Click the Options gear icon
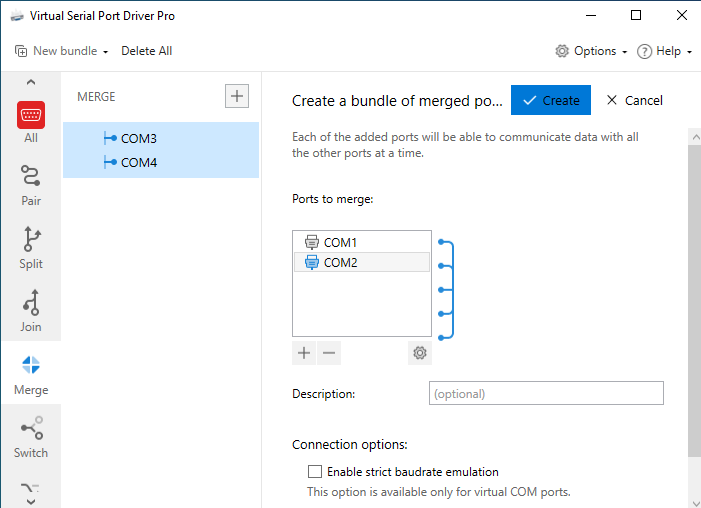 coord(562,51)
